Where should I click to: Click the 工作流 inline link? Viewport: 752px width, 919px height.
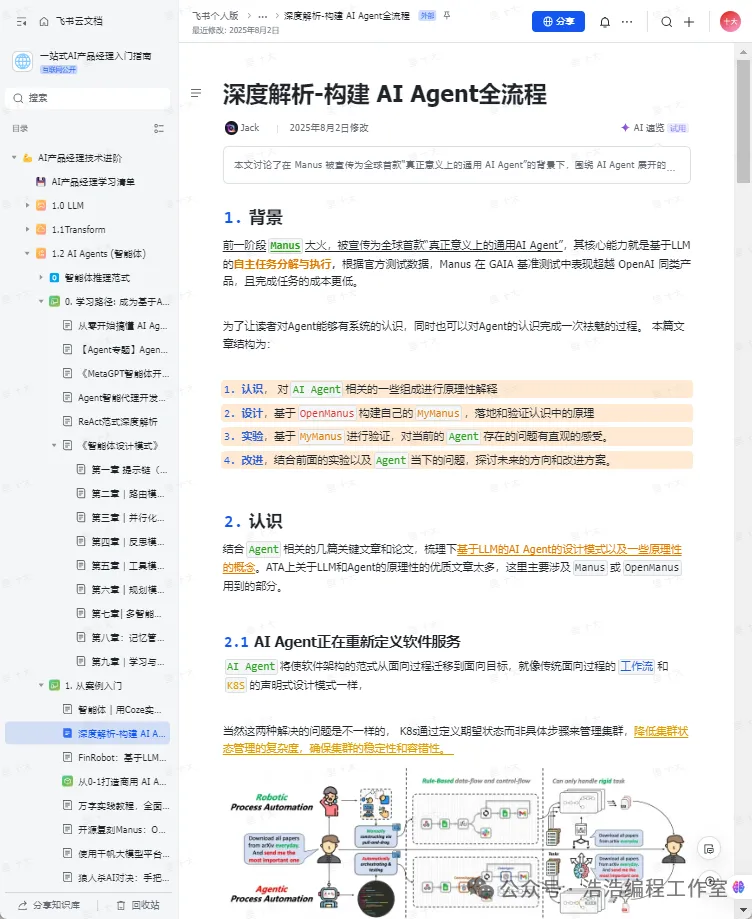637,666
